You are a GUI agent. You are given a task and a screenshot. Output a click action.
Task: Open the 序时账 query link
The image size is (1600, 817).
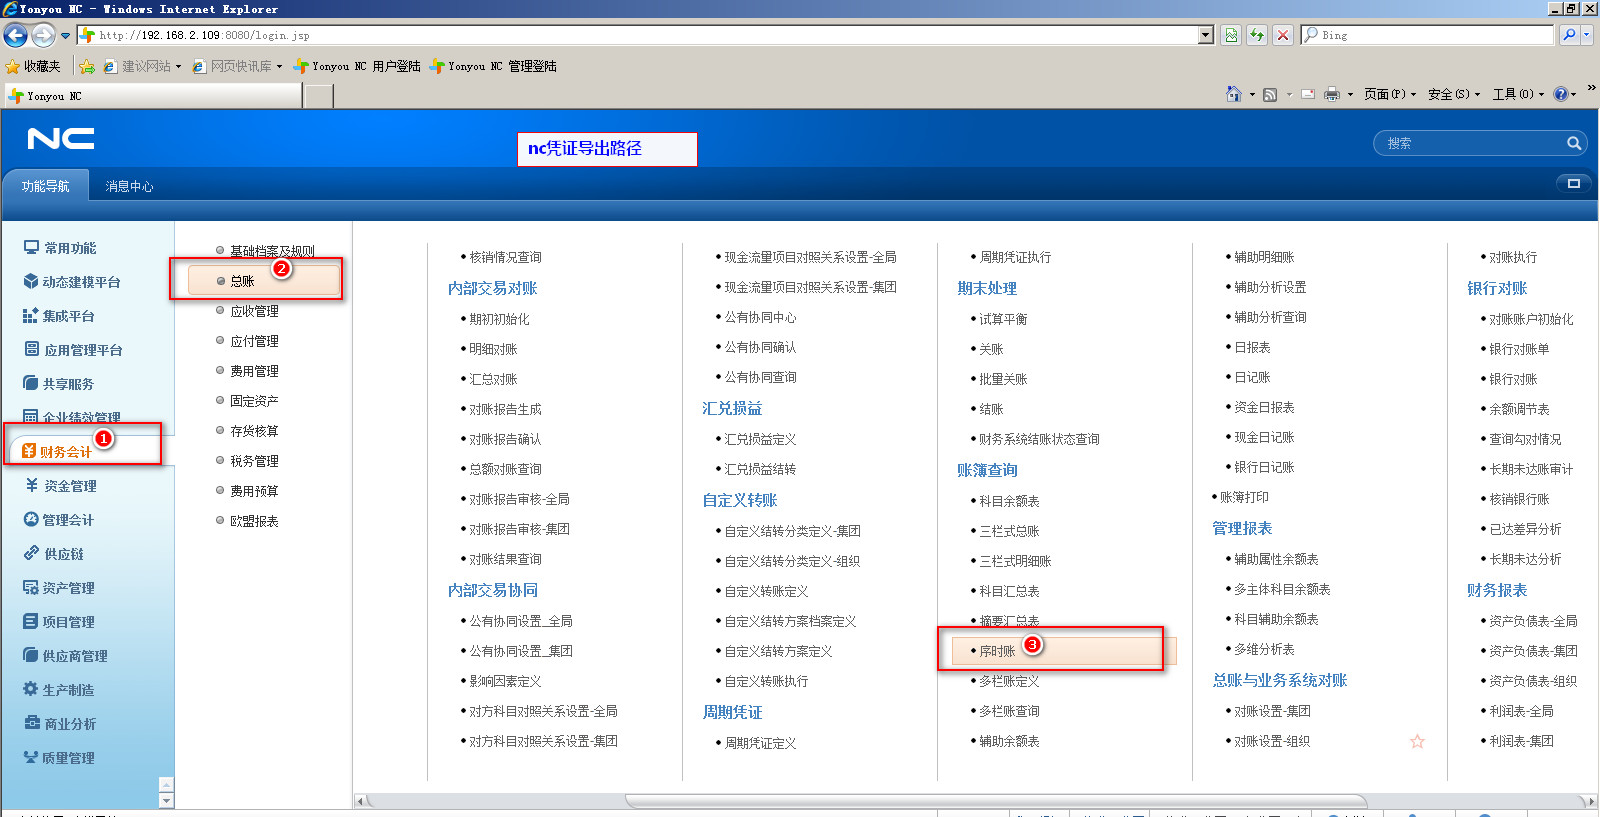coord(997,651)
